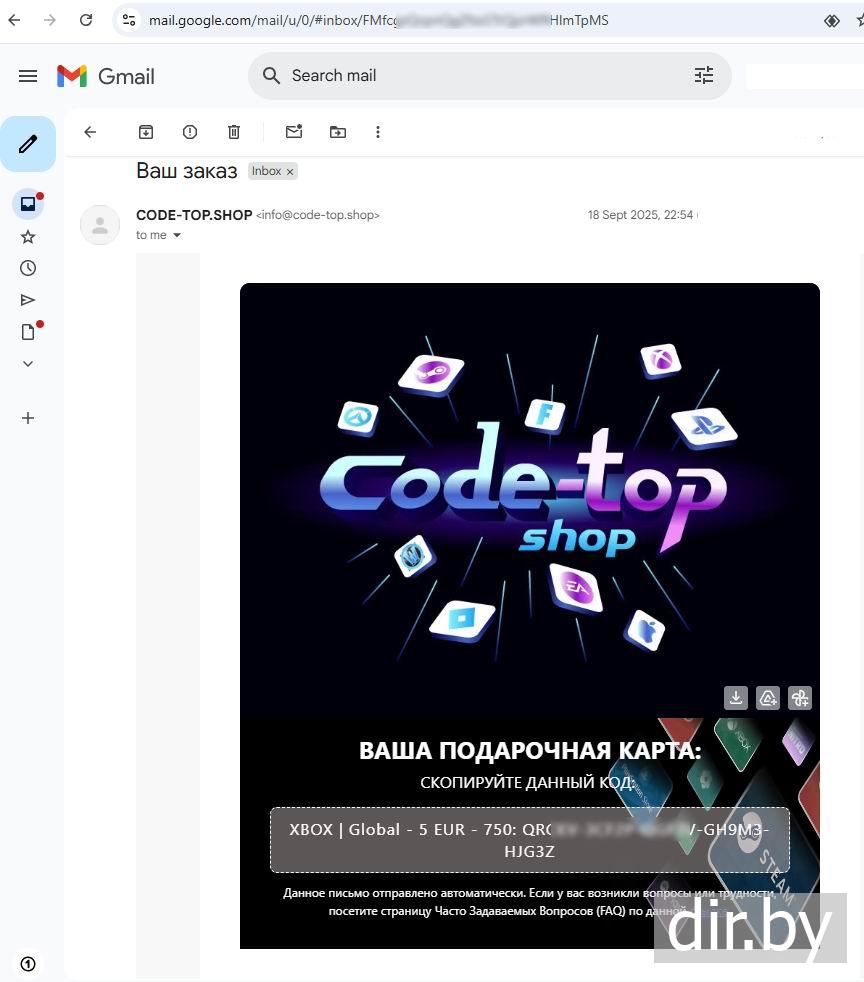This screenshot has width=864, height=982.
Task: Expand More labels chevron in sidebar
Action: (x=28, y=363)
